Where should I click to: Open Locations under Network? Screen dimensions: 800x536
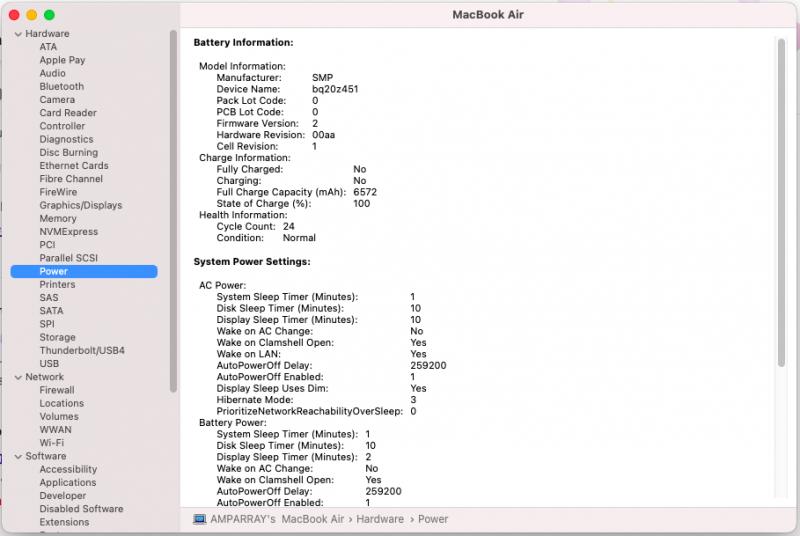point(61,404)
